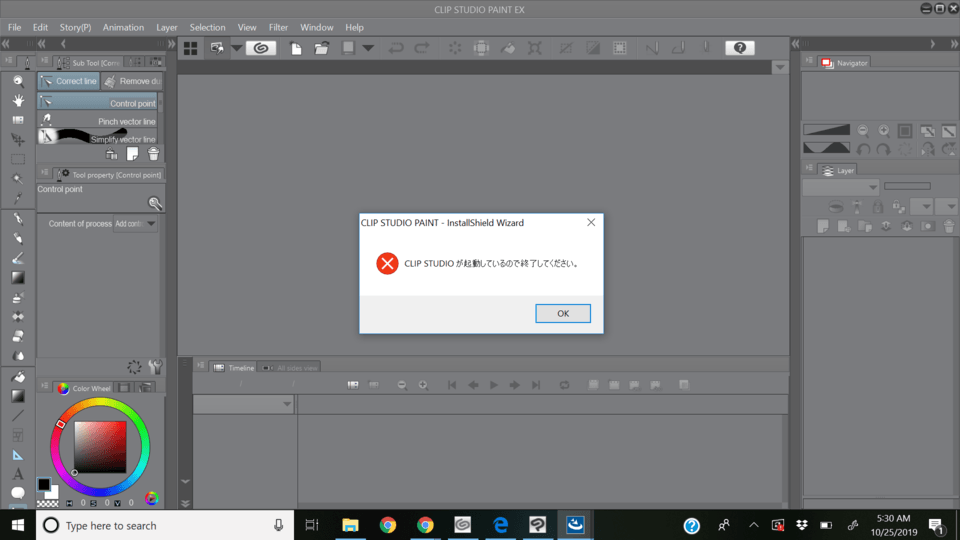
Task: Open Windows Start menu
Action: [18, 525]
